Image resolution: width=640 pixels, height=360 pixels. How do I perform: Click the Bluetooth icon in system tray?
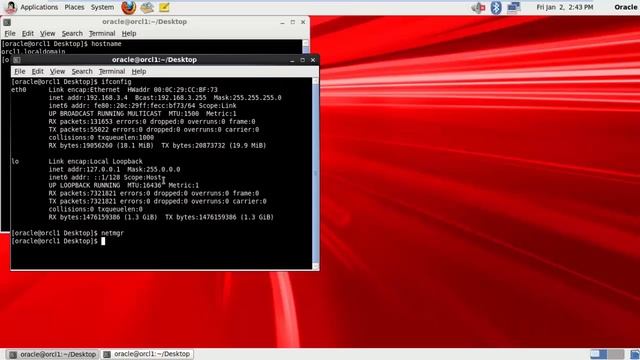(496, 7)
